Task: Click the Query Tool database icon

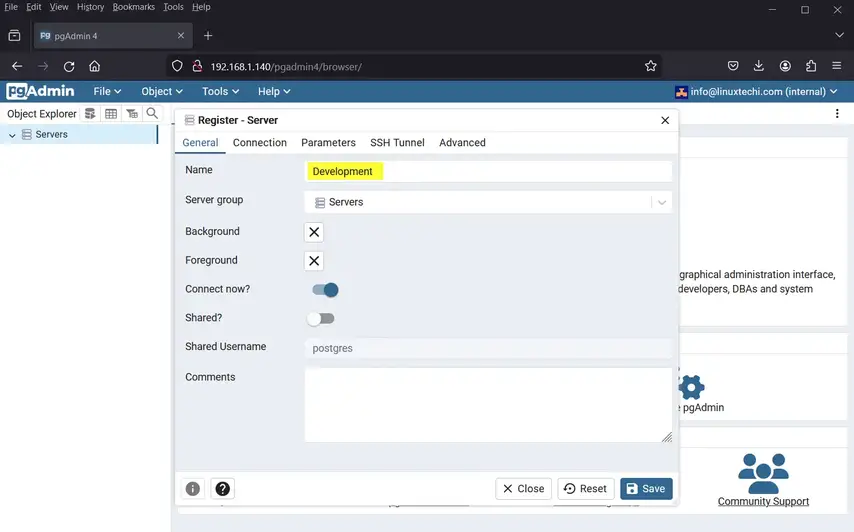Action: coord(90,114)
